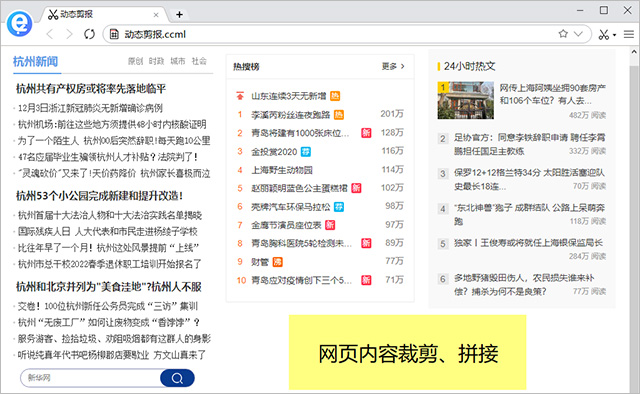
Task: Click new badge beside 金鹰节演员座位表
Action: pos(330,225)
